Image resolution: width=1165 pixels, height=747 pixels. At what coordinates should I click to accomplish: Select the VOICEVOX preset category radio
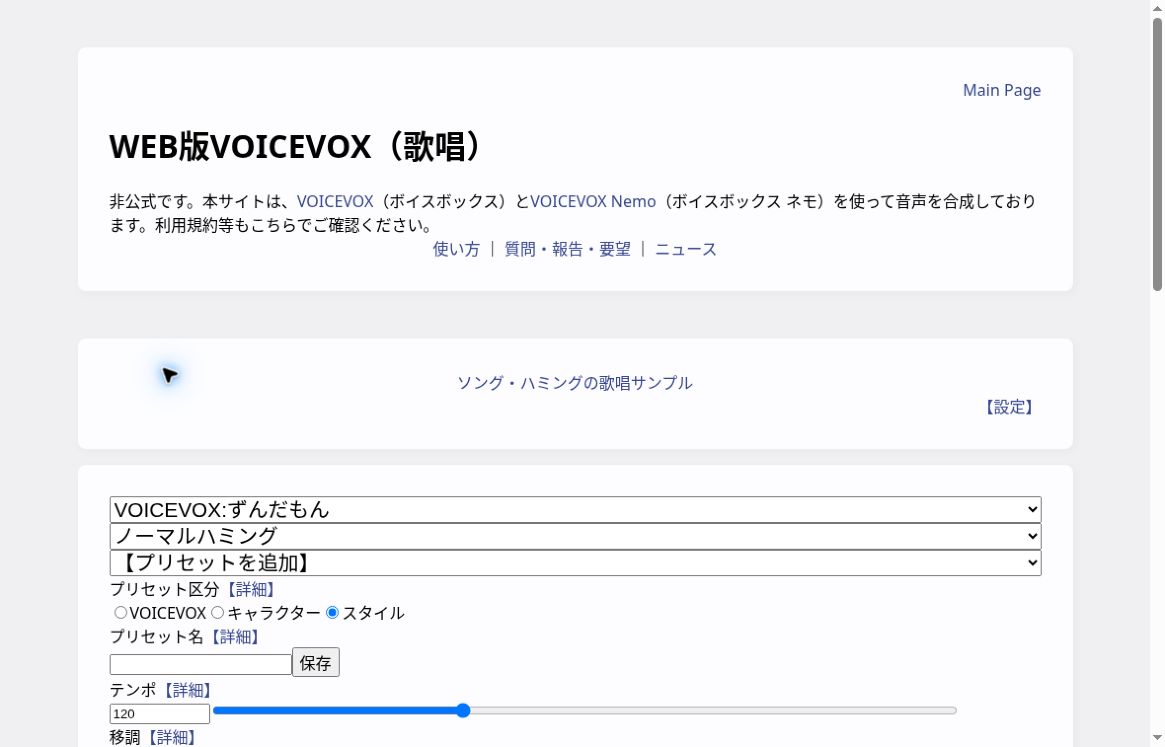coord(120,612)
